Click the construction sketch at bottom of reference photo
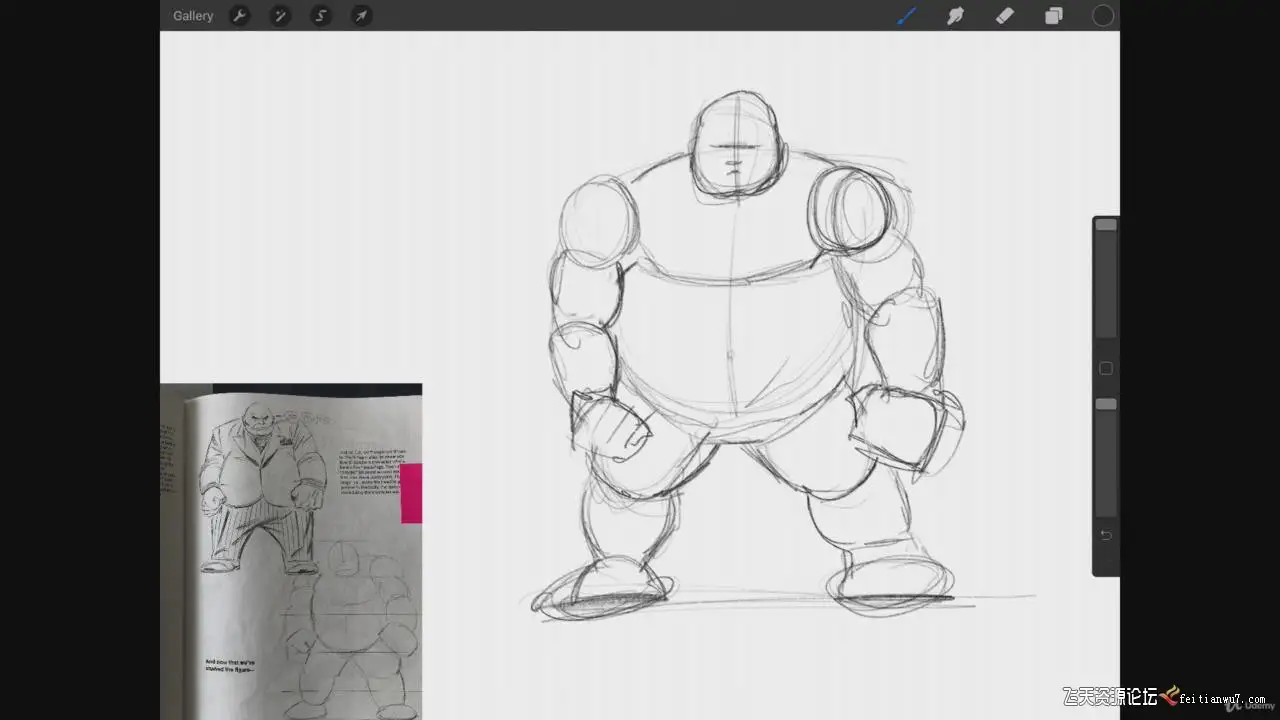 [x=350, y=630]
